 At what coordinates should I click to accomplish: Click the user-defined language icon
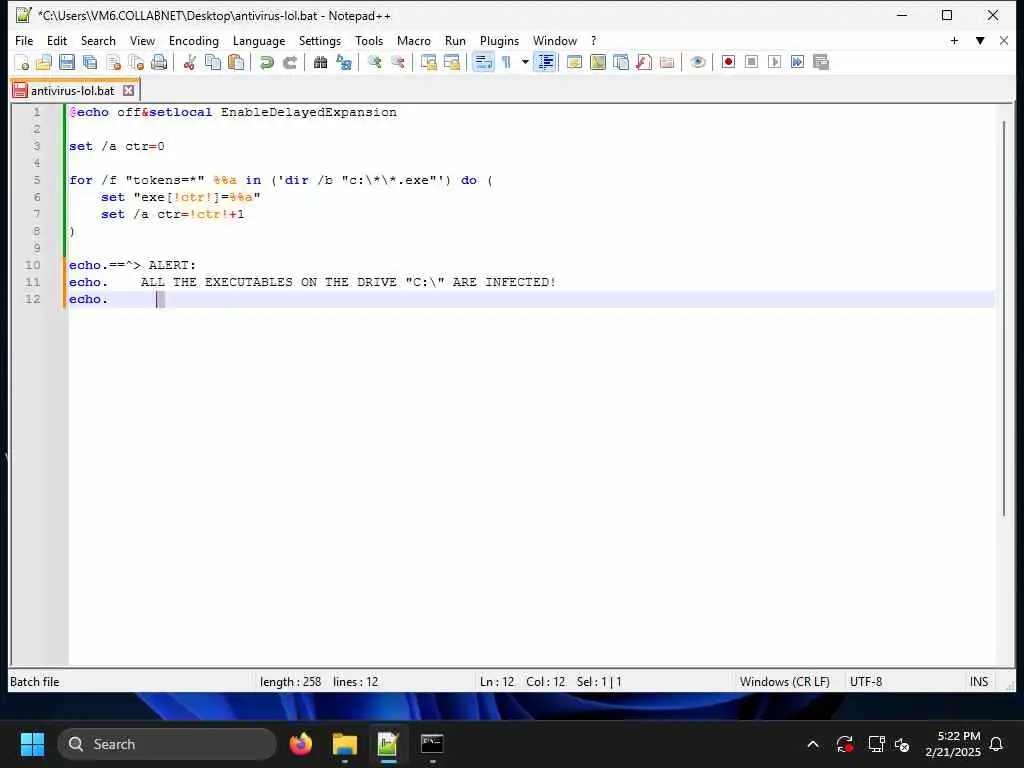[x=575, y=63]
